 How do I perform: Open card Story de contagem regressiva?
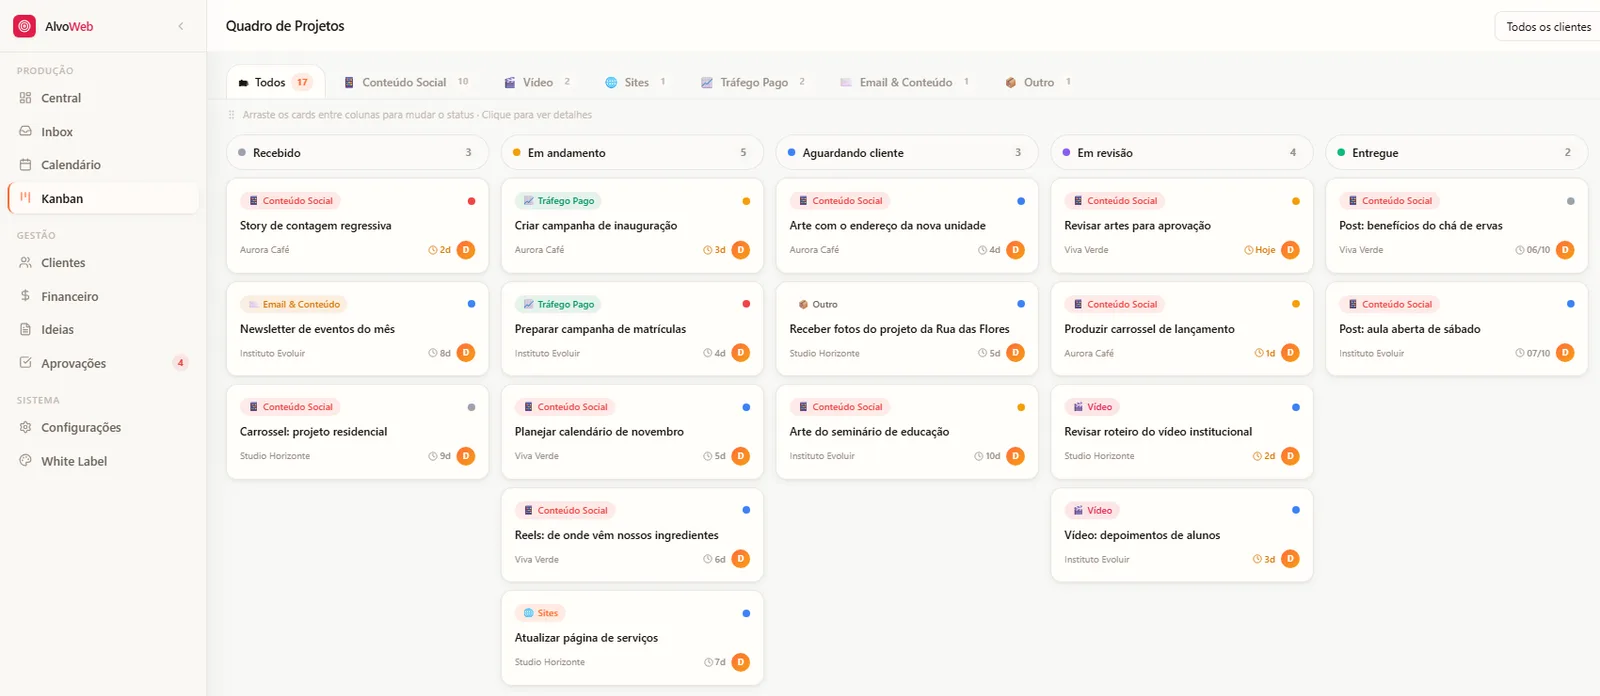357,225
